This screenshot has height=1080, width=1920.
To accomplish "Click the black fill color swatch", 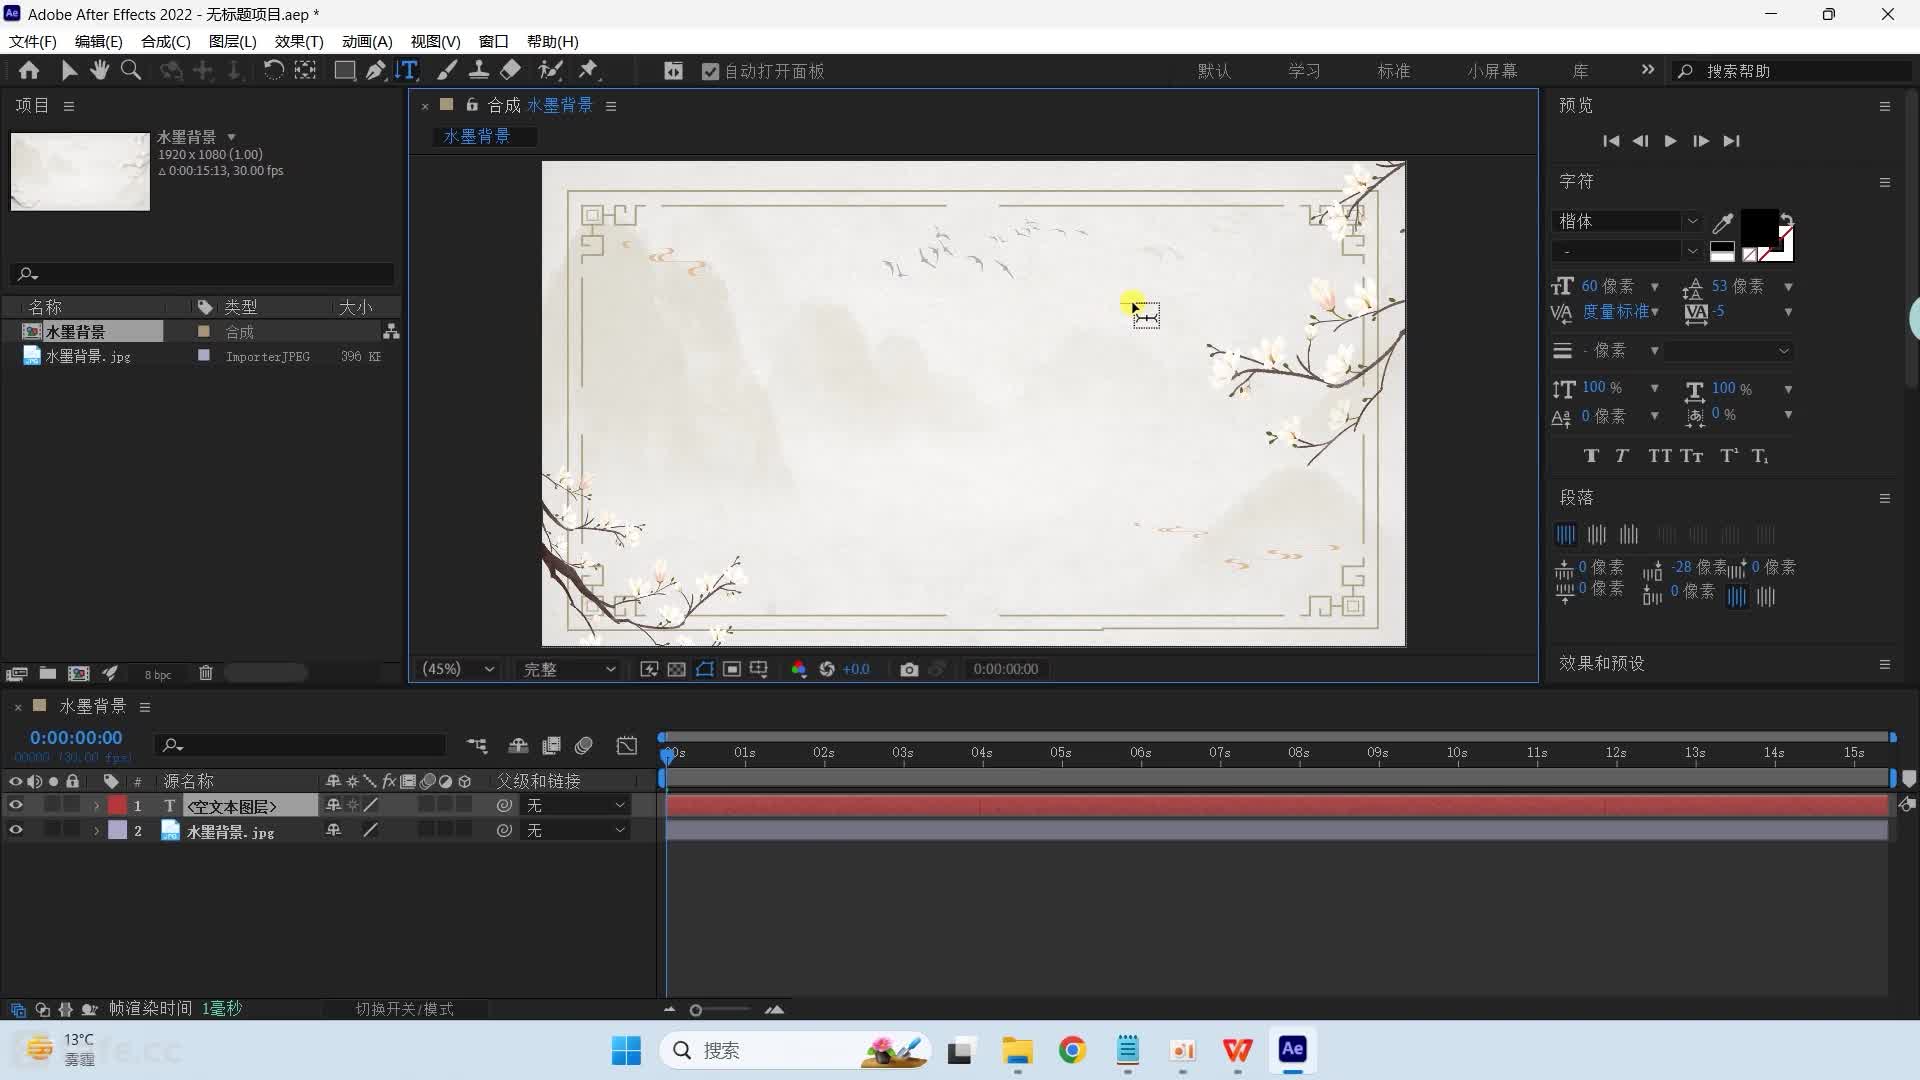I will (x=1759, y=228).
